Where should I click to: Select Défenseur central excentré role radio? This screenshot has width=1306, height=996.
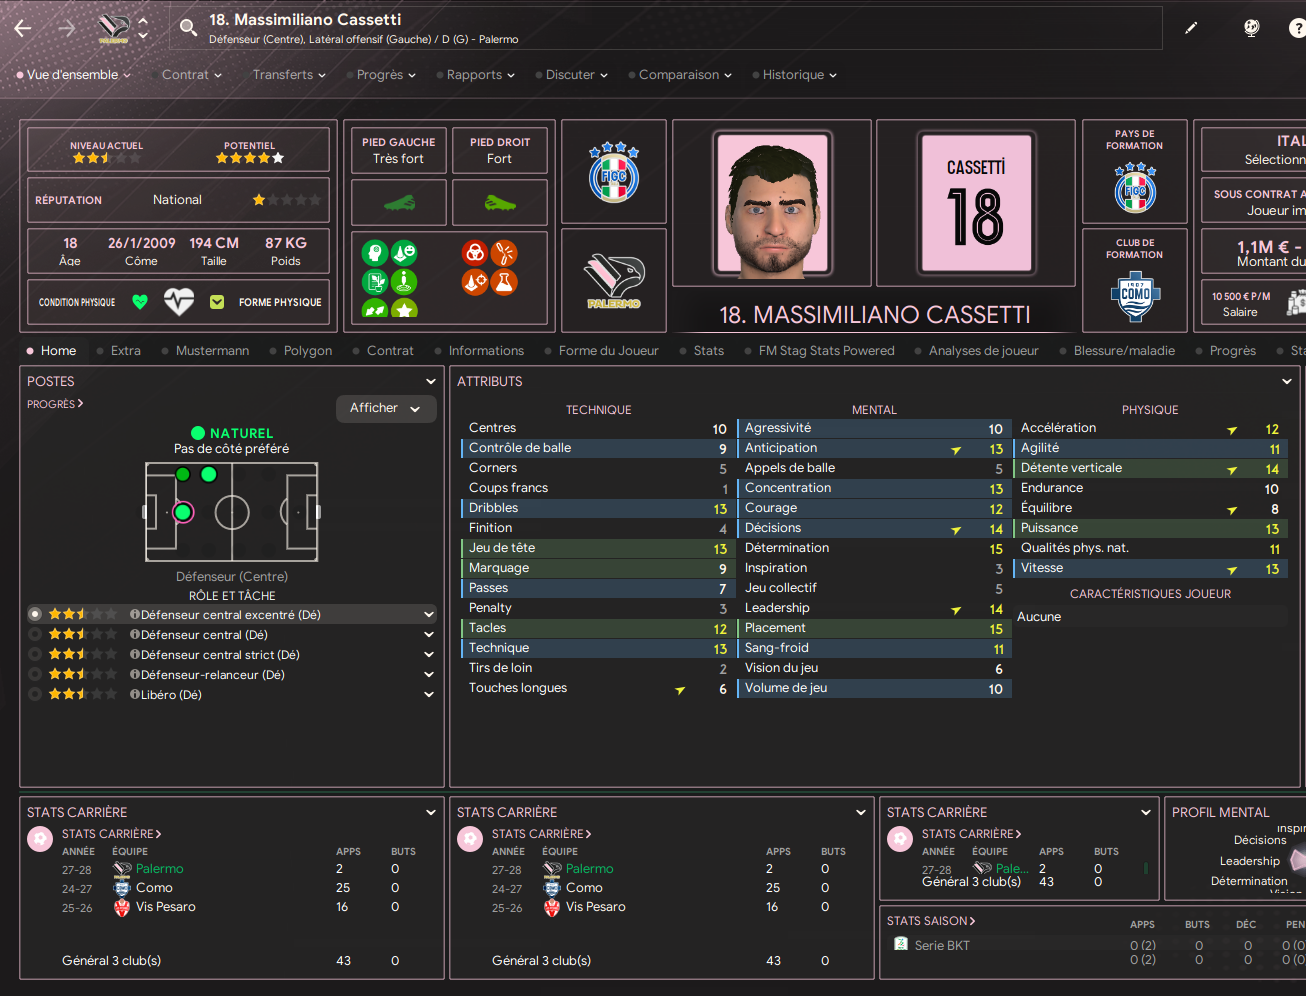coord(36,614)
